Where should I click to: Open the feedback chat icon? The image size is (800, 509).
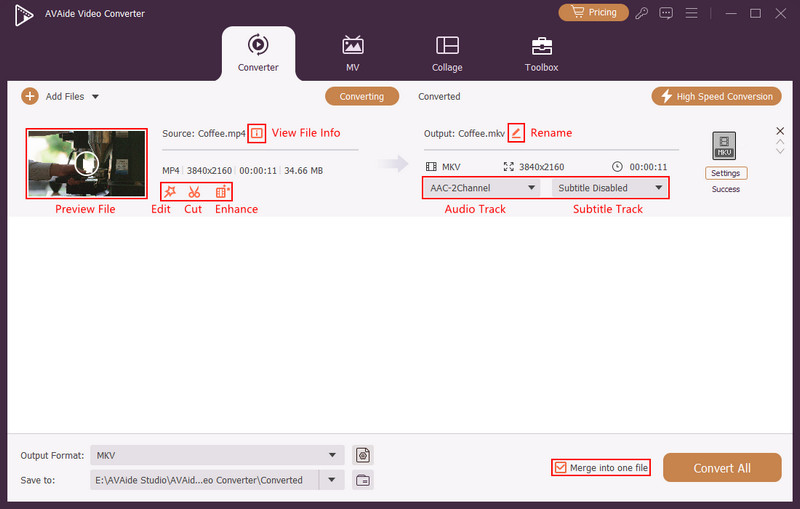pos(666,13)
